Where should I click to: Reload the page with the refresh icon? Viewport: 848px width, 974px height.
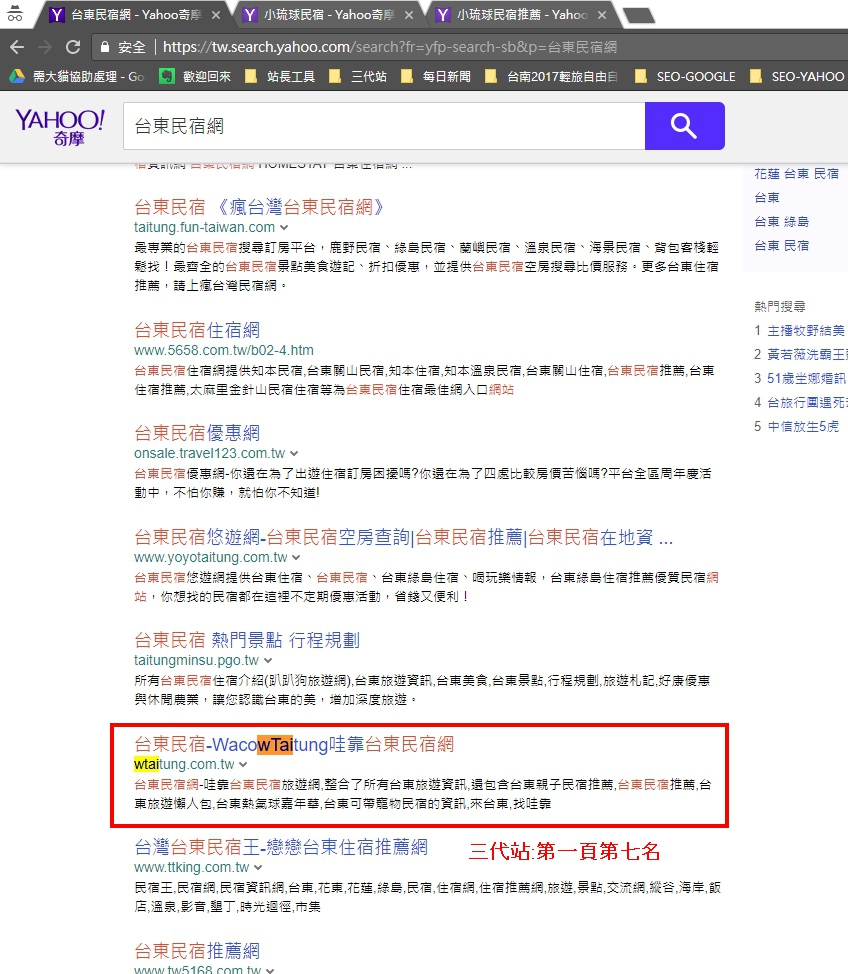click(x=73, y=47)
